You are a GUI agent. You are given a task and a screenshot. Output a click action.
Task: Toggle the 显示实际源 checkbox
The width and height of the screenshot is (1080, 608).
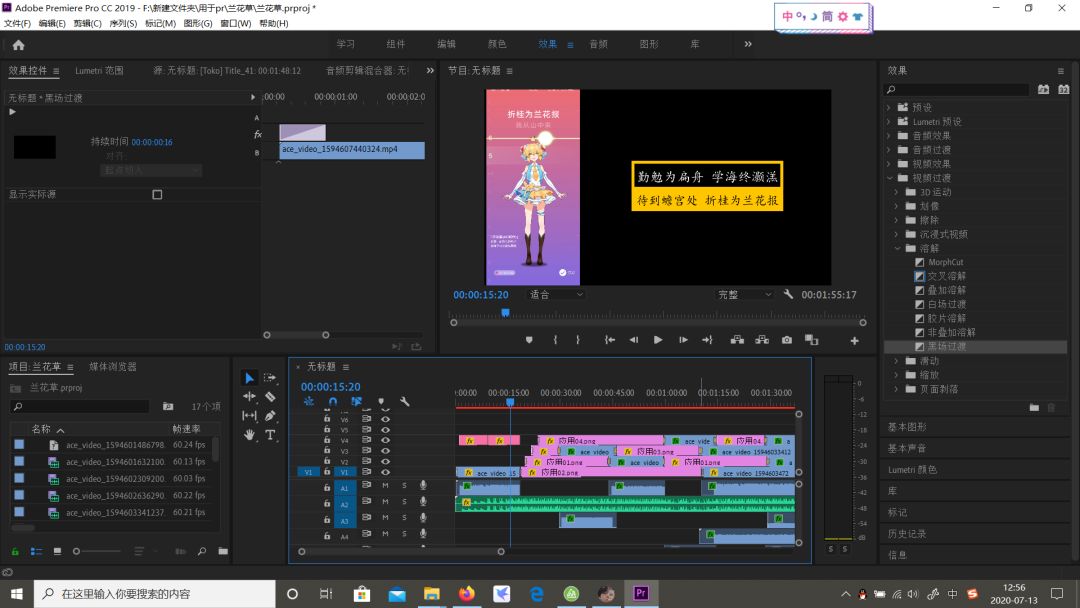pos(157,195)
